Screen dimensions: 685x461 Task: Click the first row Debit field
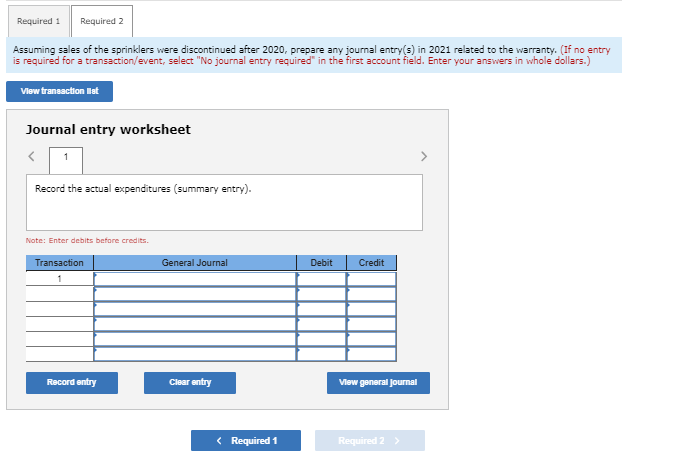322,279
